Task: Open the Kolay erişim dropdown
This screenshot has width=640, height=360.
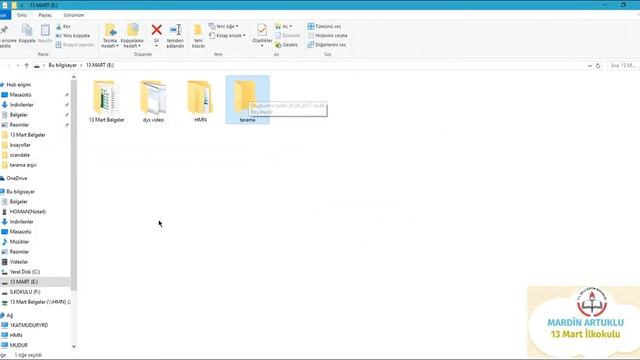Action: [x=227, y=36]
